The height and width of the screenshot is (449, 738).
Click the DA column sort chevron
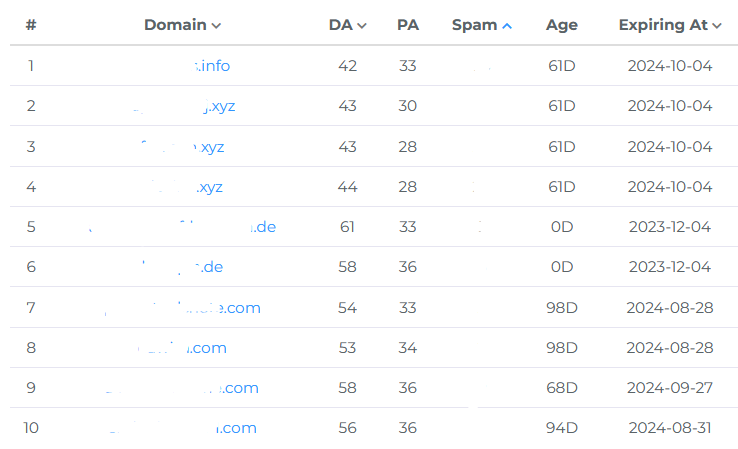tap(362, 26)
